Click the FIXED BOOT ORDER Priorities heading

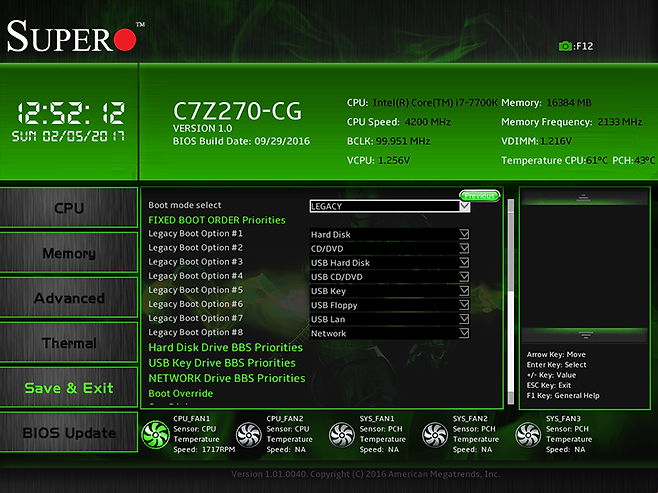217,220
